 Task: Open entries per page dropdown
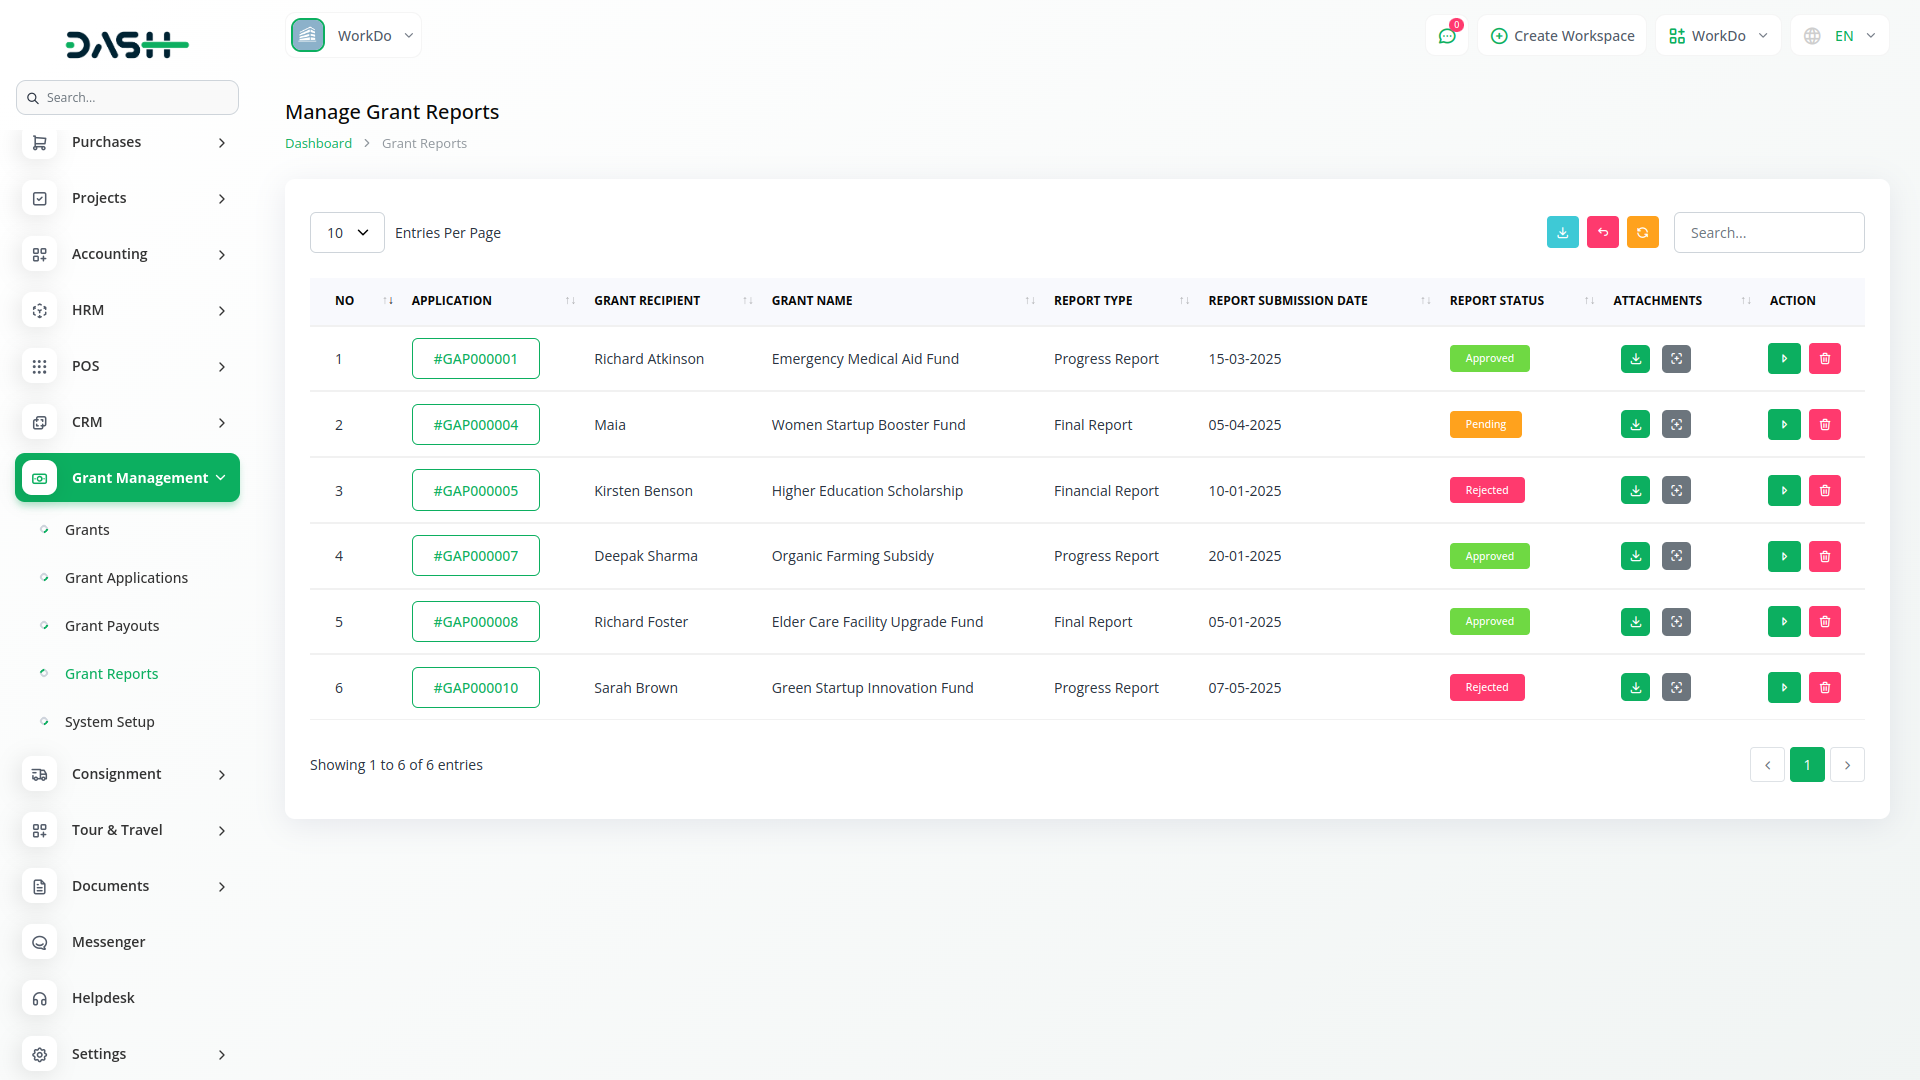tap(347, 233)
